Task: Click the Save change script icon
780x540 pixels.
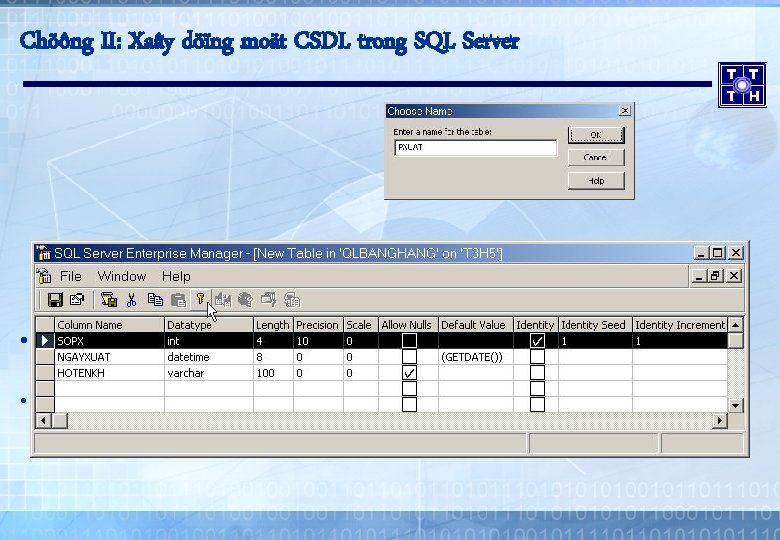Action: coord(109,300)
